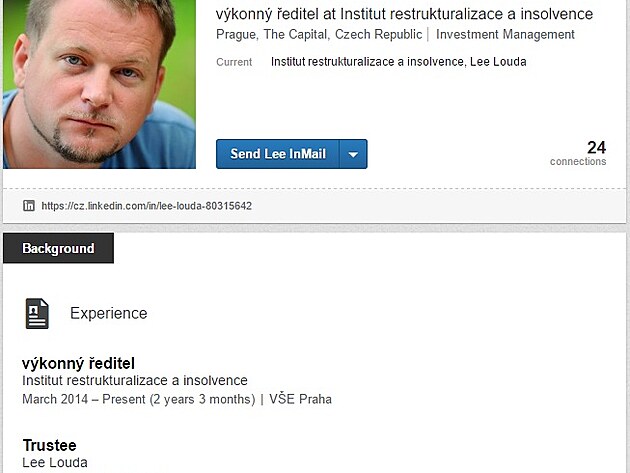
Task: Click the Prague, The Capital, Czech Republic location
Action: pos(318,34)
